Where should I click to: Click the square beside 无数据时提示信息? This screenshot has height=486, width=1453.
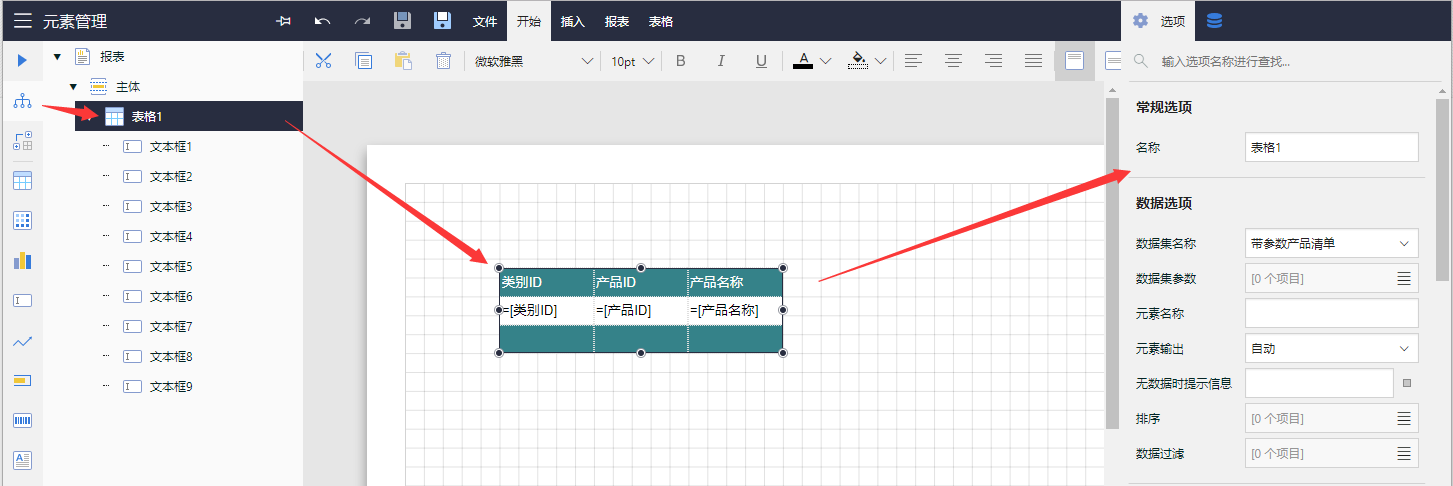[1407, 383]
